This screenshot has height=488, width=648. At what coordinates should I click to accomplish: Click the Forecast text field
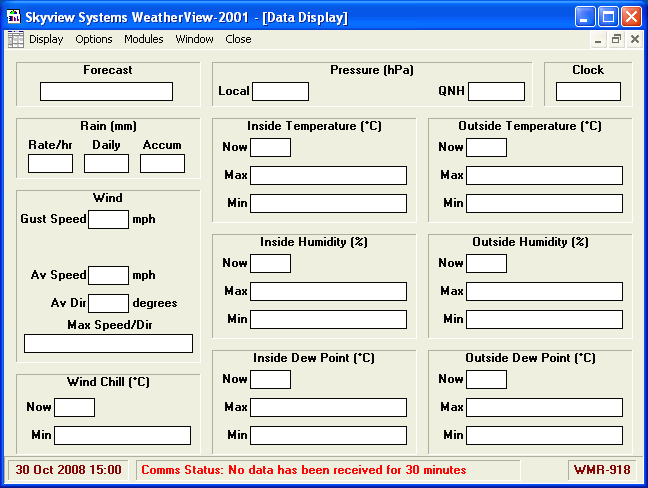[106, 91]
